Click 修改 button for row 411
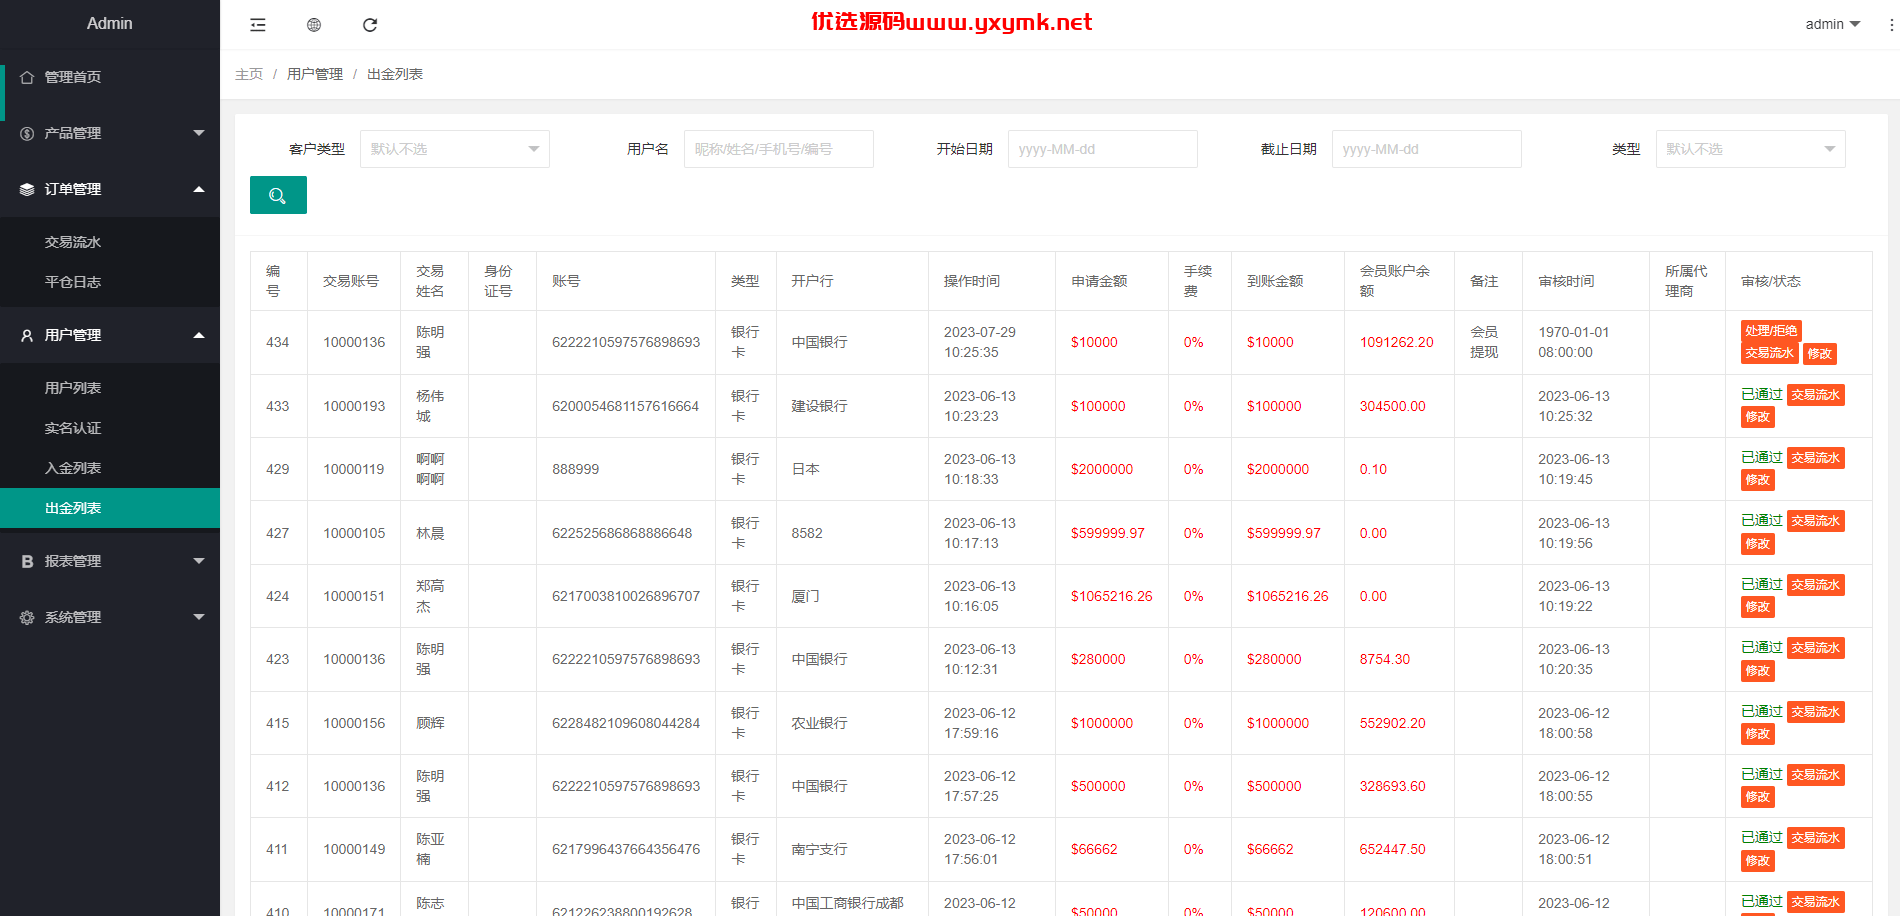 point(1758,861)
